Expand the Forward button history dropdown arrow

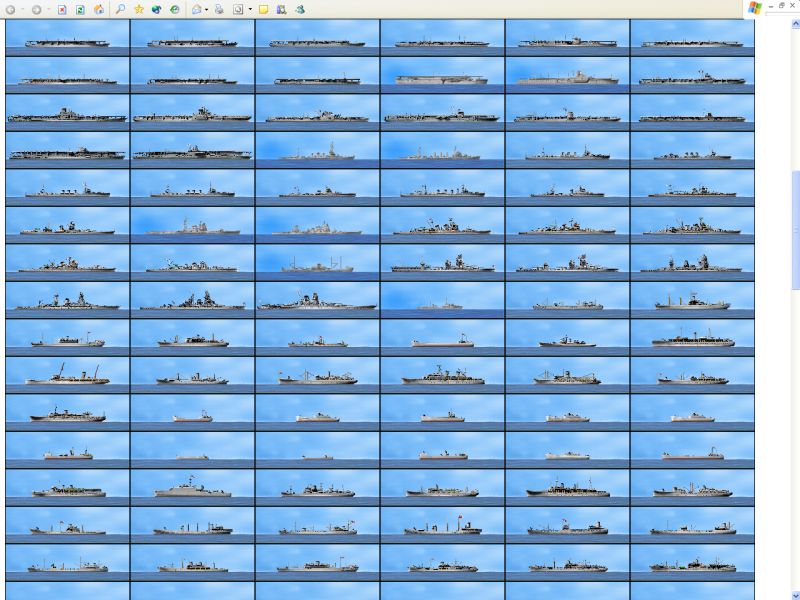(x=48, y=10)
